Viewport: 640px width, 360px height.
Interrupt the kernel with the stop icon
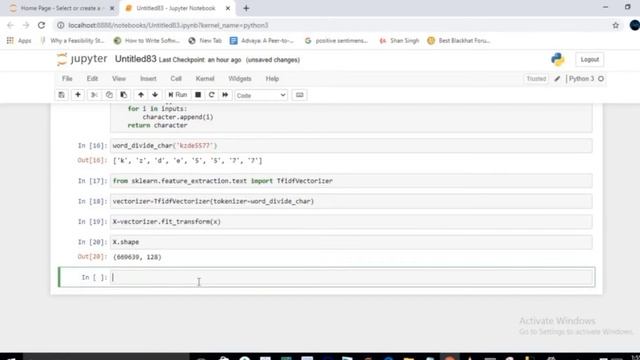point(198,95)
